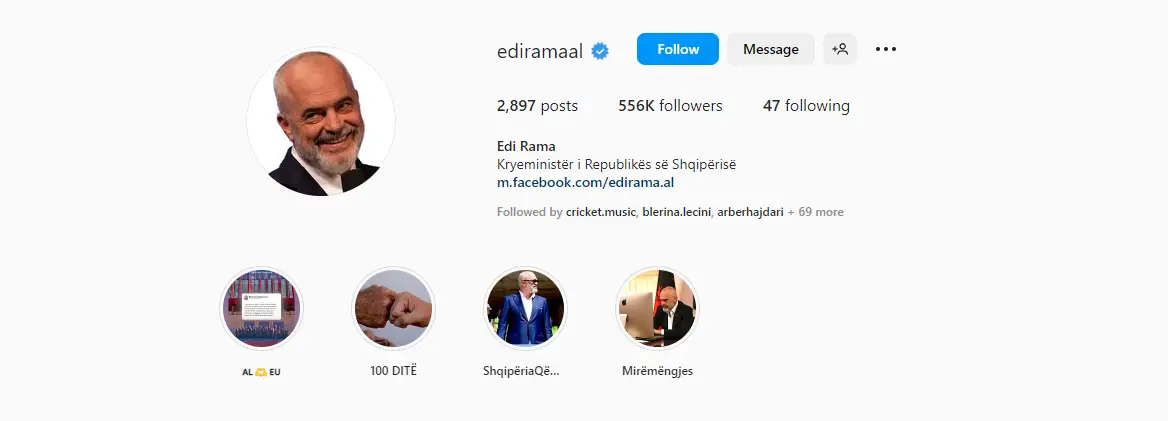The height and width of the screenshot is (421, 1168).
Task: Open the 100 DITË fist bump highlight
Action: click(393, 308)
